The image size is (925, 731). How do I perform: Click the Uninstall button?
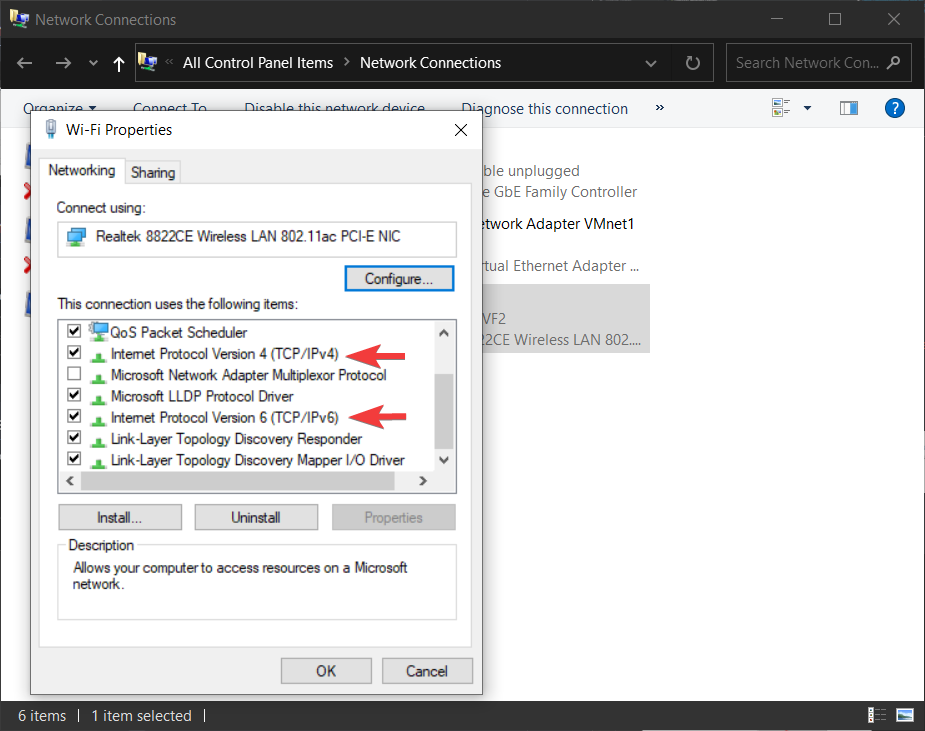pyautogui.click(x=256, y=517)
